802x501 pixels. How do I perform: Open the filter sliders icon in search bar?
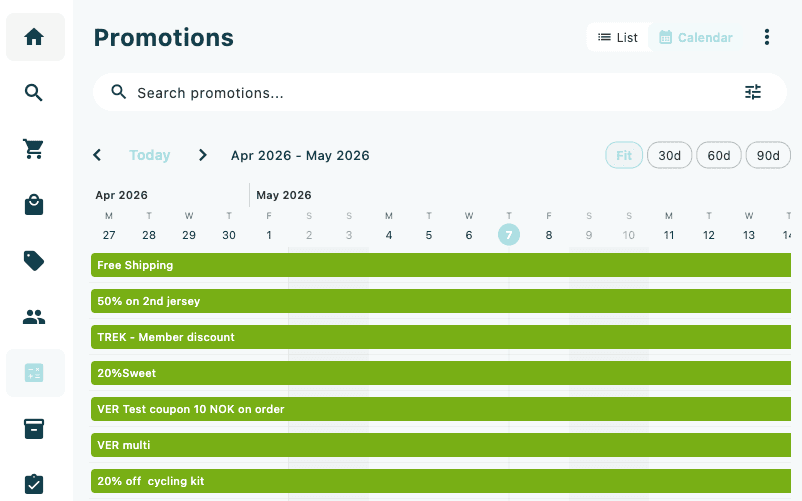(753, 92)
